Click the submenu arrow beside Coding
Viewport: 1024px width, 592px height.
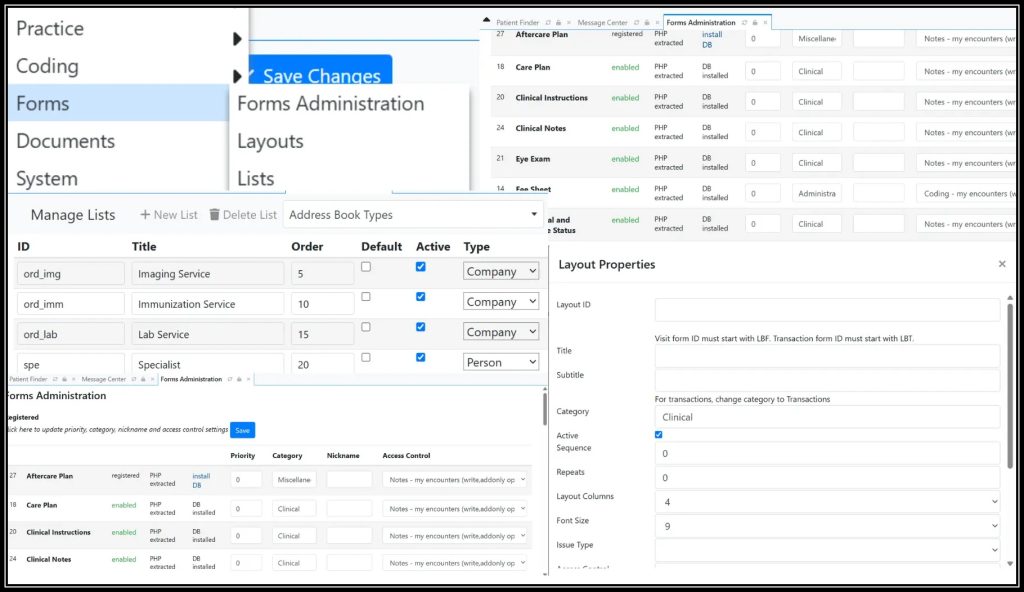(237, 75)
